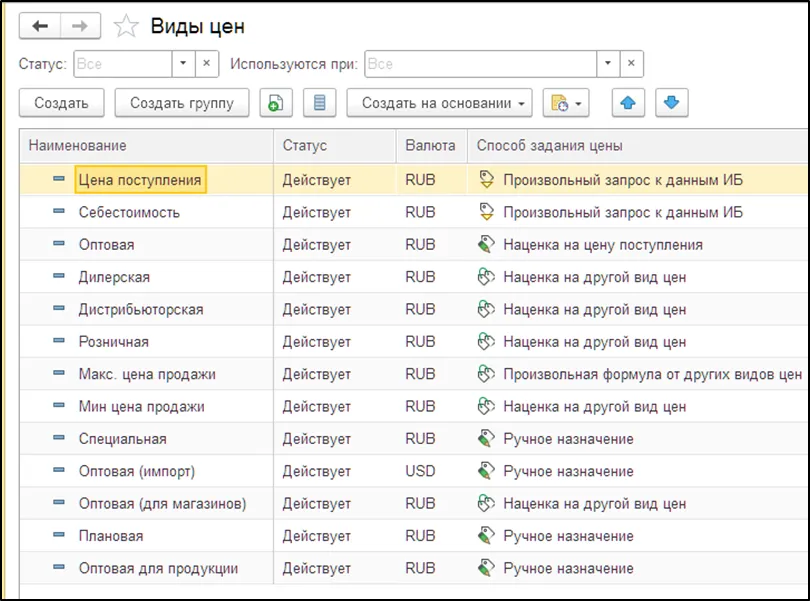Click inside the Используются при input field
The image size is (810, 601).
coord(480,64)
